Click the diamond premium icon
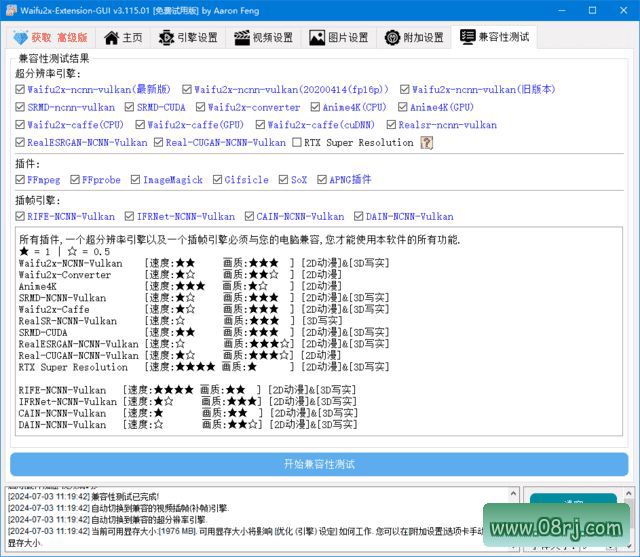Image resolution: width=640 pixels, height=557 pixels. click(x=20, y=38)
